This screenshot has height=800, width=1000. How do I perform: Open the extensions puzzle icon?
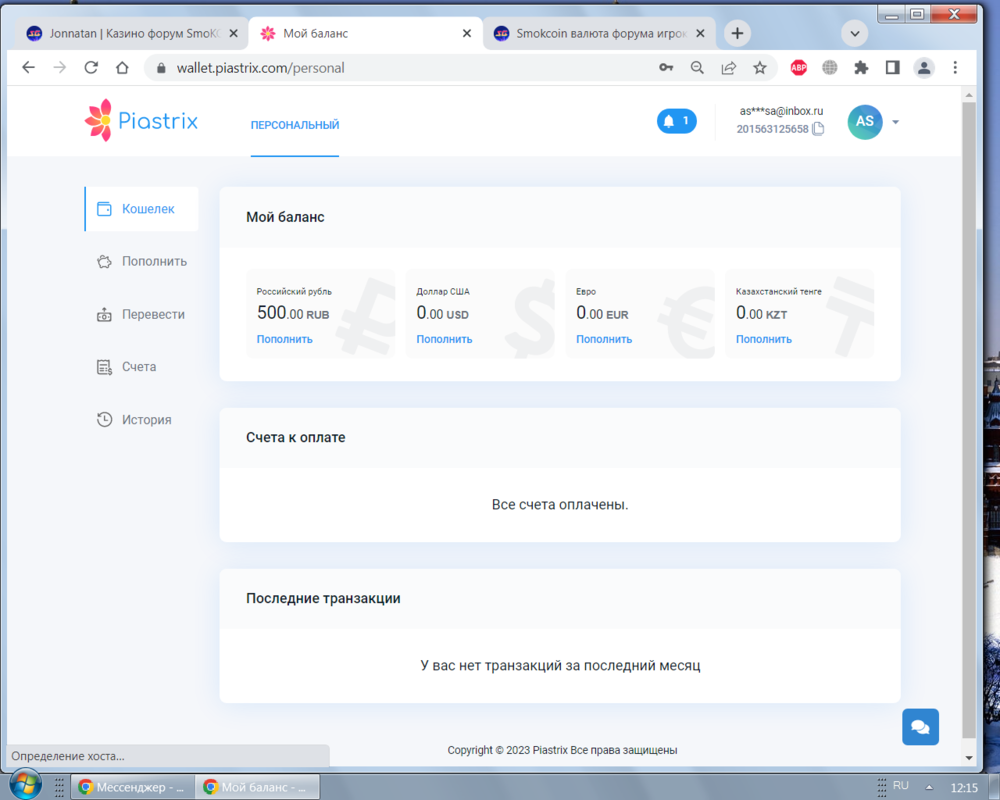(x=861, y=68)
